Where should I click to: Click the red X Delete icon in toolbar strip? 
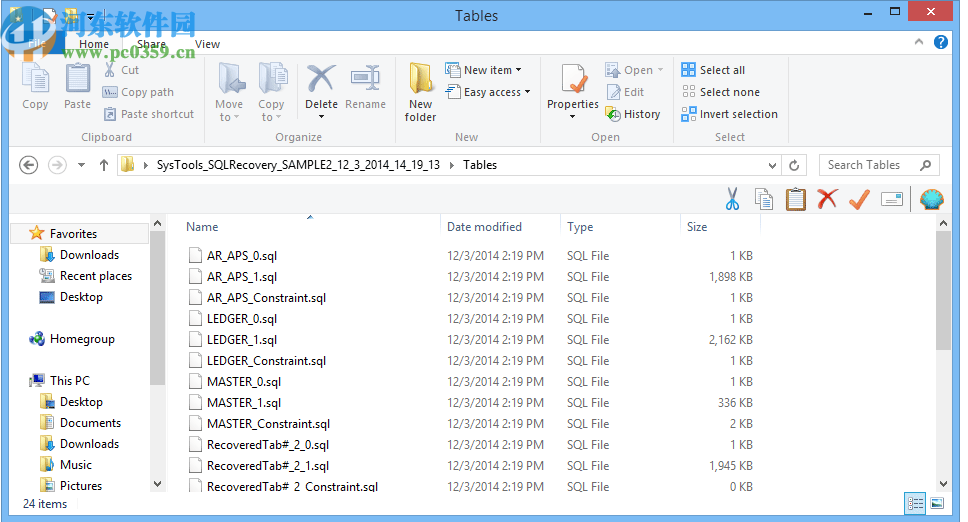pos(827,199)
